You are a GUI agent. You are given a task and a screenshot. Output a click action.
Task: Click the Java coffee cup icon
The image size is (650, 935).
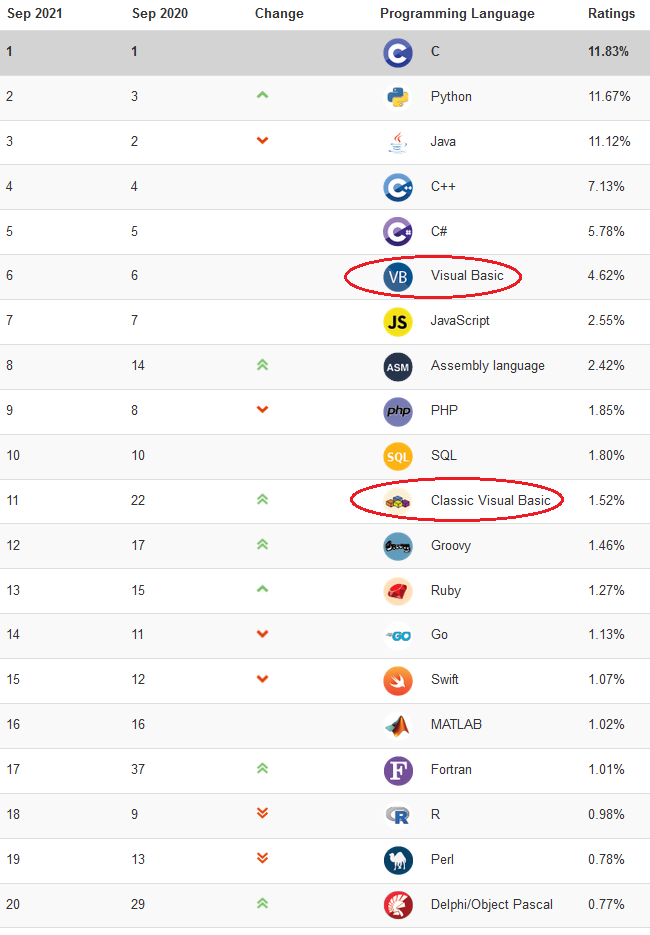398,143
